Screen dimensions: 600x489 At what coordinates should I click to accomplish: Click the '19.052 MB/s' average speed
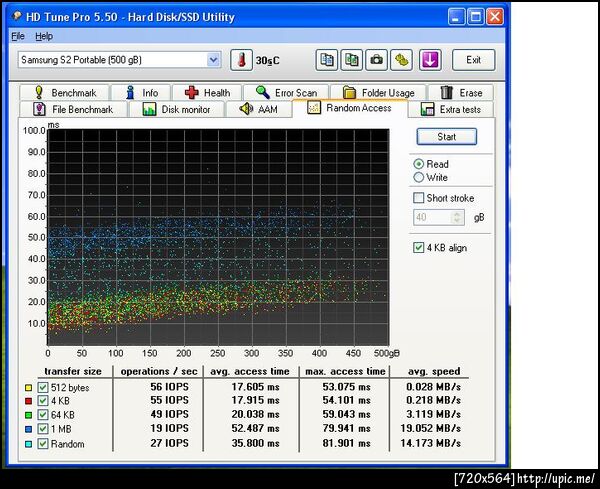pyautogui.click(x=430, y=429)
